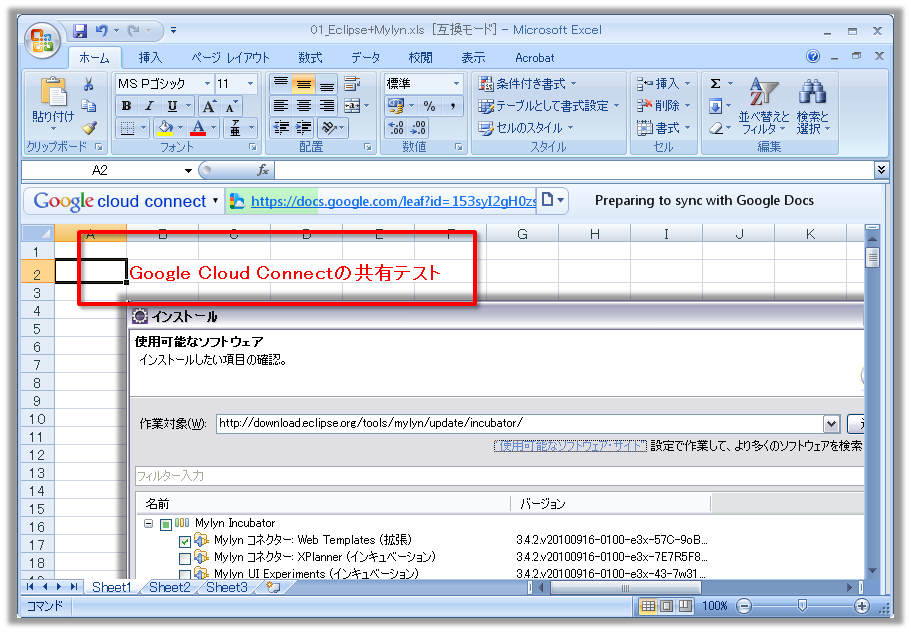
Task: Open the docs.google.com document link
Action: [x=393, y=201]
